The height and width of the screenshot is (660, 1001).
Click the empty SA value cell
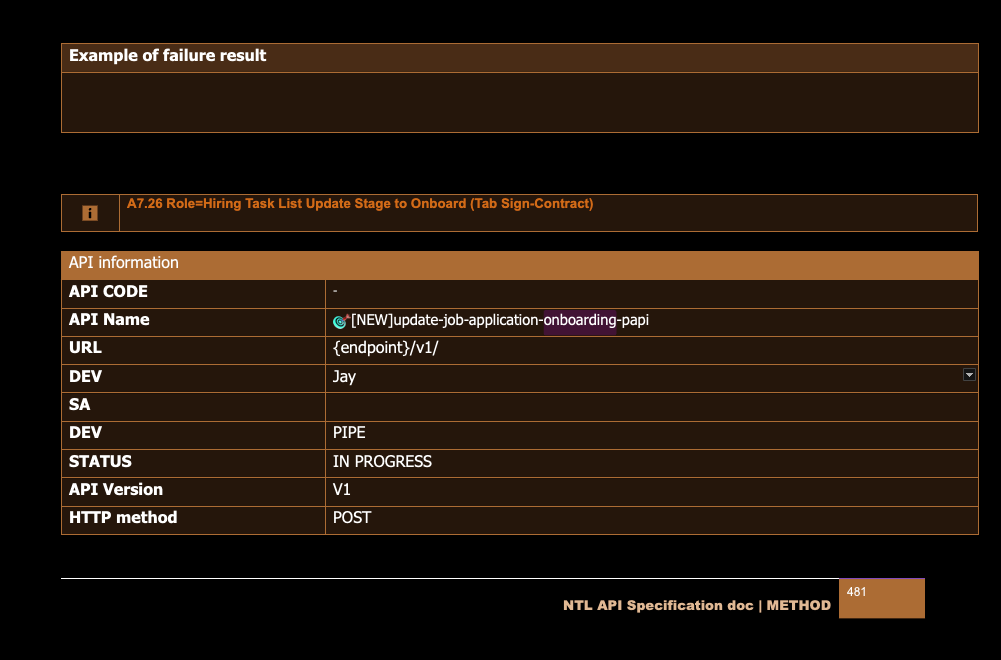click(650, 406)
